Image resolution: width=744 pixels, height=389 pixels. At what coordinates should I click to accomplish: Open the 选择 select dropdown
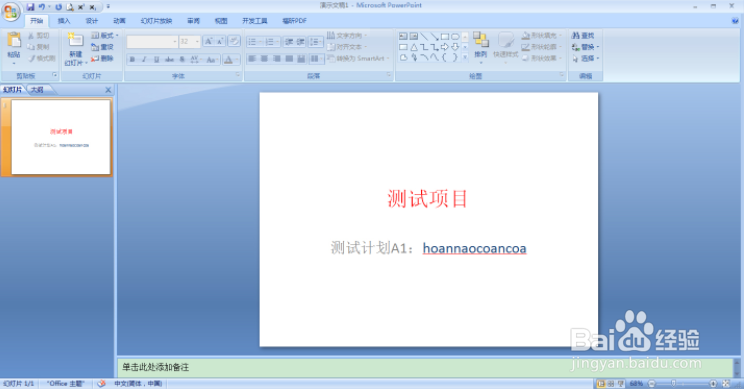click(586, 58)
